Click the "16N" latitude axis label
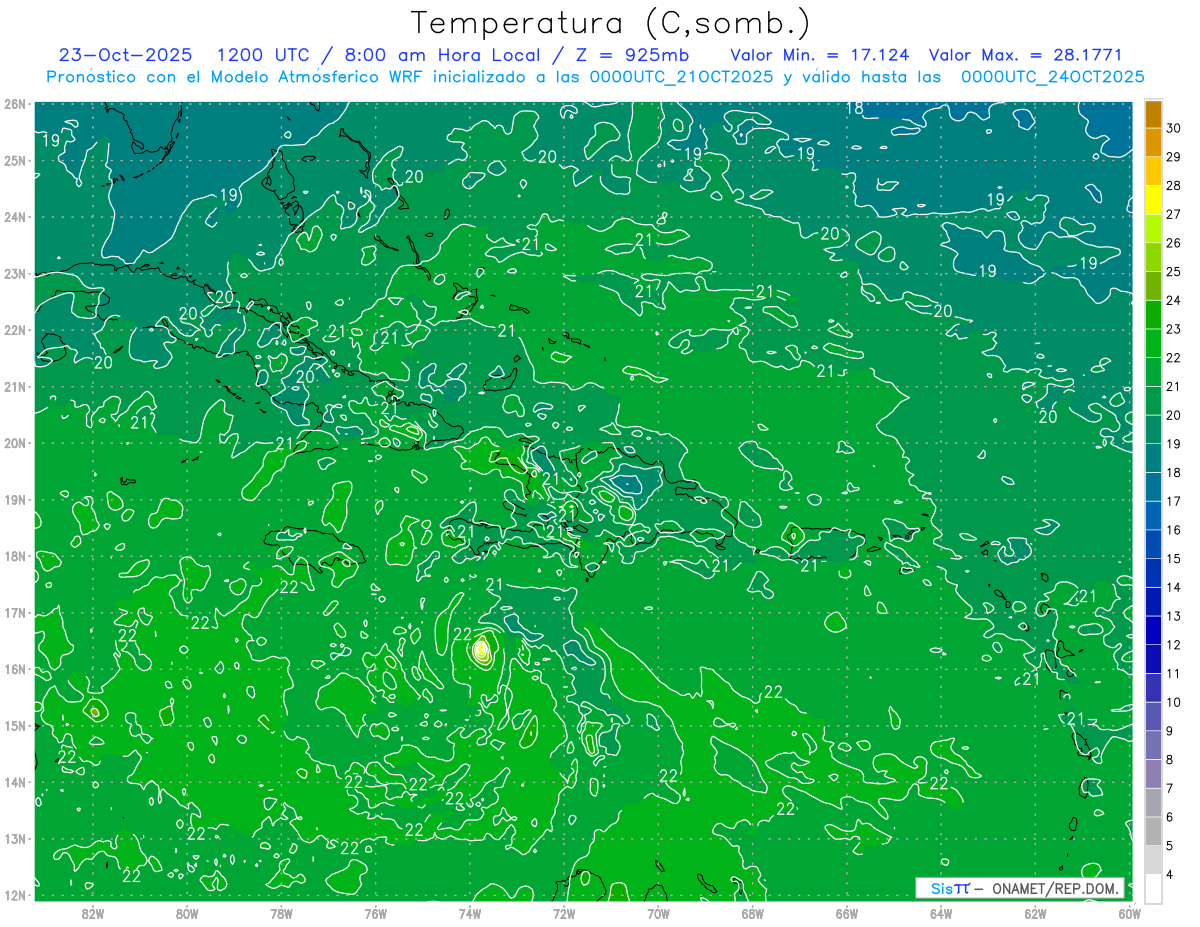Image resolution: width=1200 pixels, height=927 pixels. (x=15, y=669)
